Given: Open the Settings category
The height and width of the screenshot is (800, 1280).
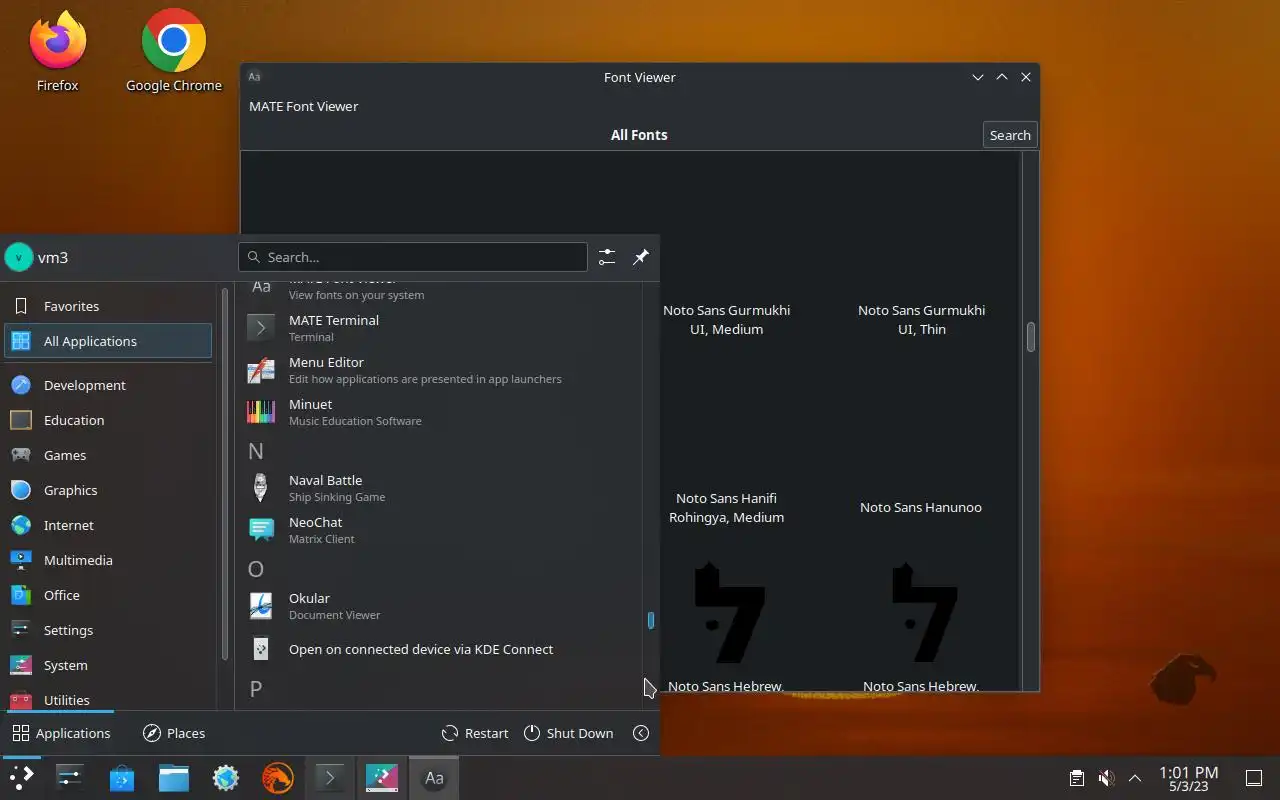Looking at the screenshot, I should point(108,630).
